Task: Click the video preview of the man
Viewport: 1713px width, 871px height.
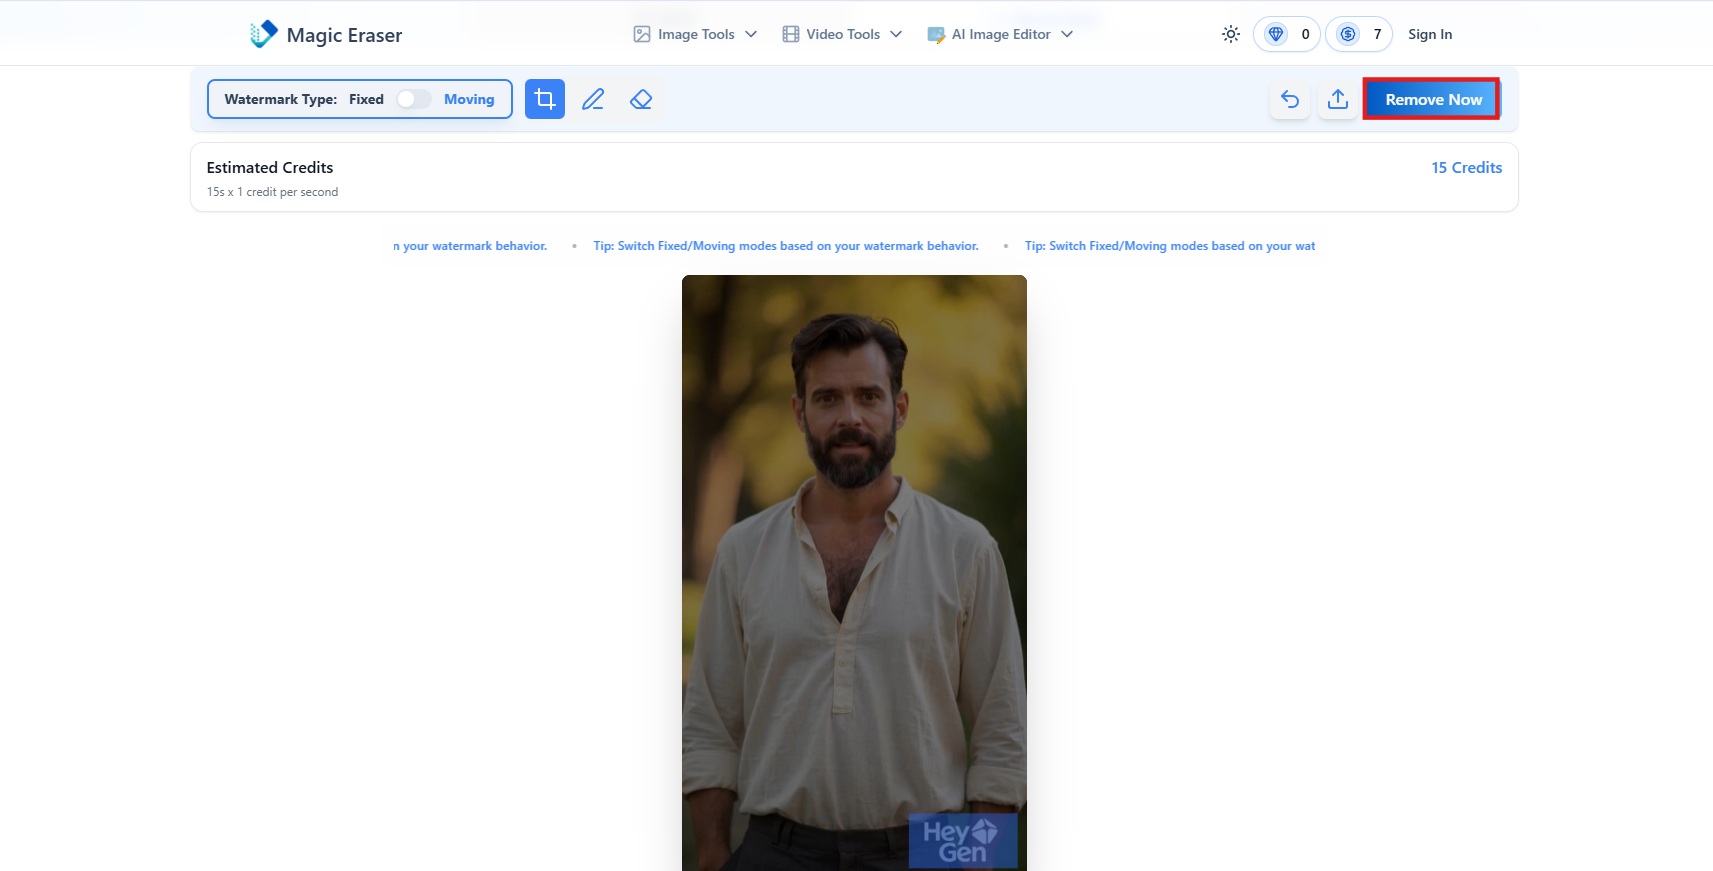Action: (x=854, y=572)
